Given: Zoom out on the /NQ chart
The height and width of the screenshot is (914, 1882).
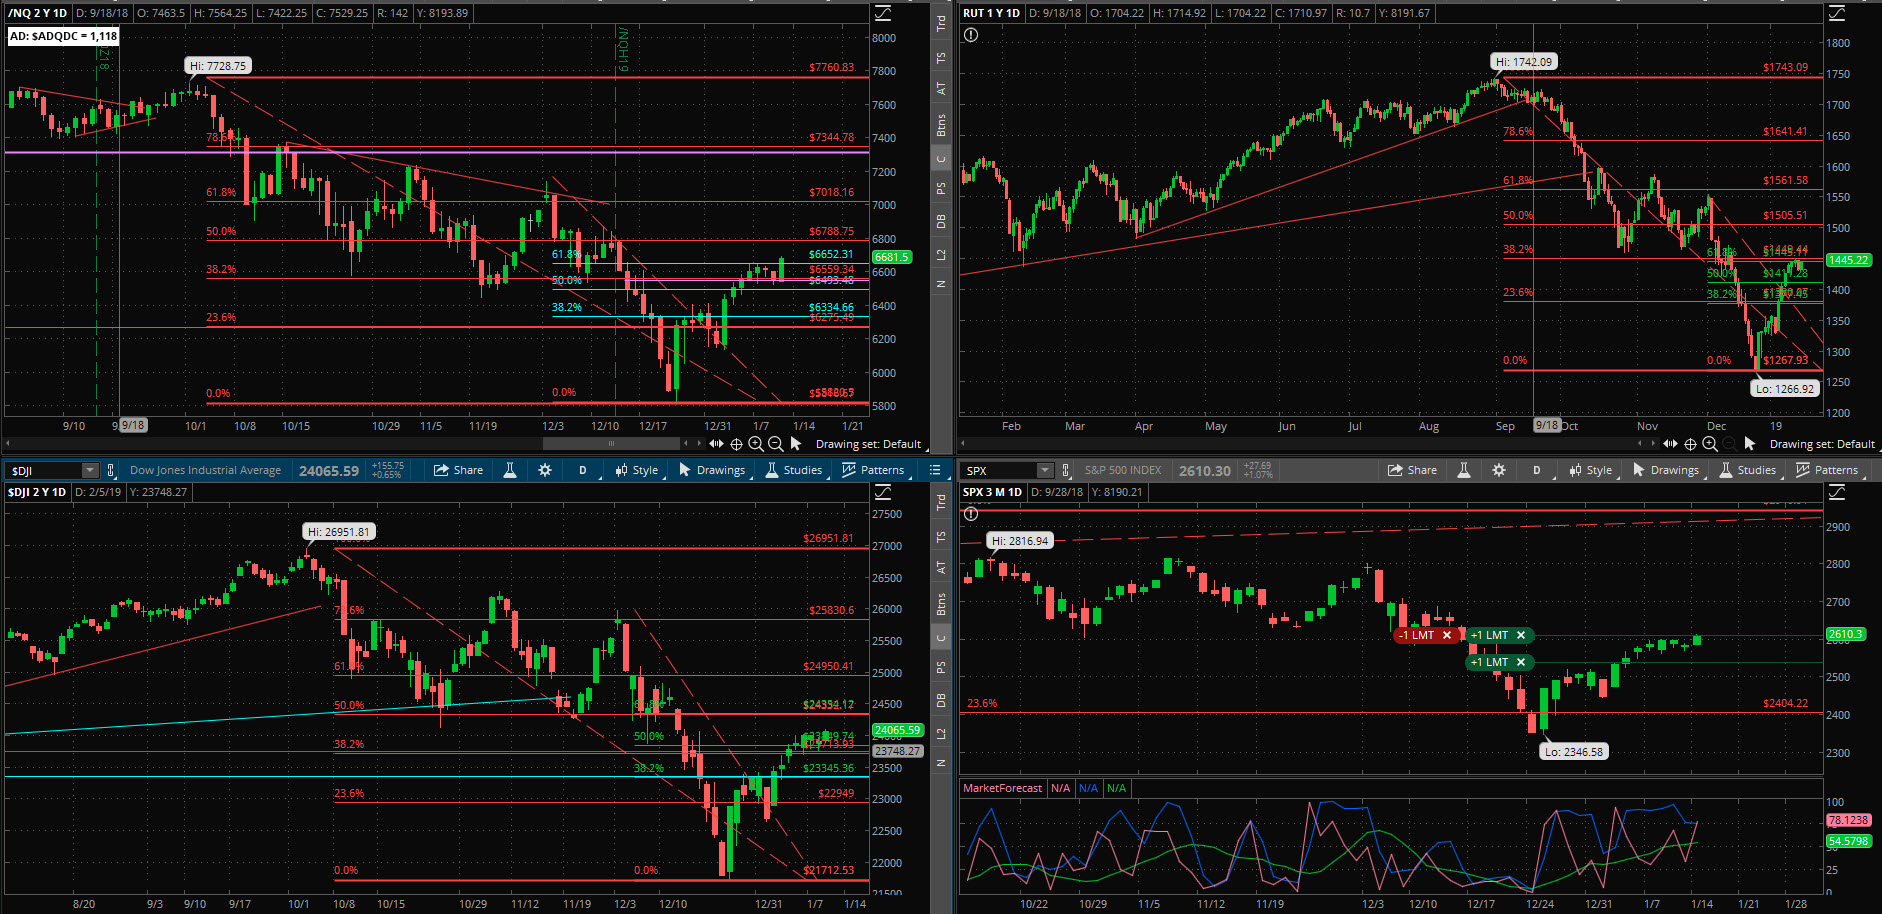Looking at the screenshot, I should click(x=775, y=443).
